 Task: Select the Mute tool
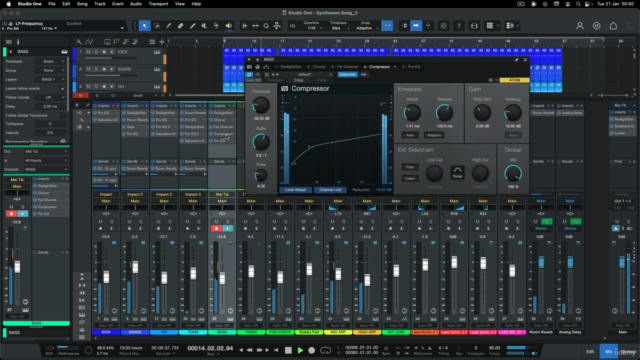coord(204,26)
